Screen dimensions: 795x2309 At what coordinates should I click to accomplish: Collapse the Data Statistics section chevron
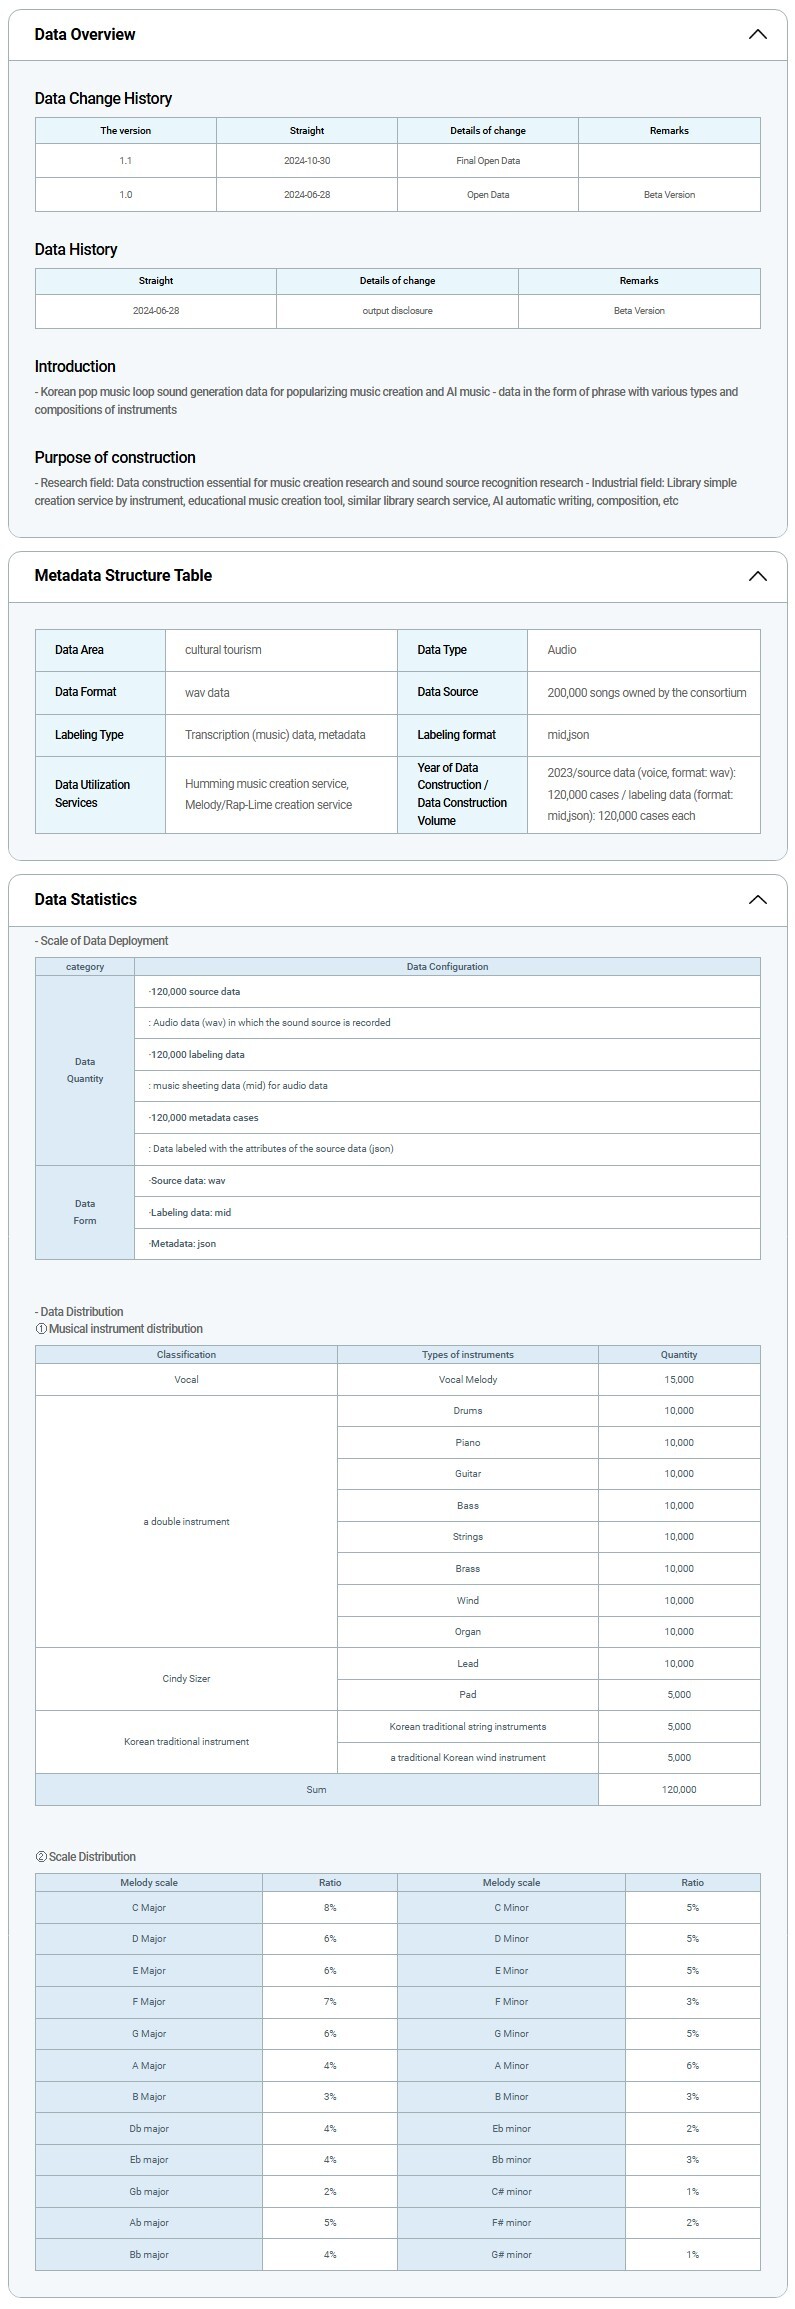[757, 900]
